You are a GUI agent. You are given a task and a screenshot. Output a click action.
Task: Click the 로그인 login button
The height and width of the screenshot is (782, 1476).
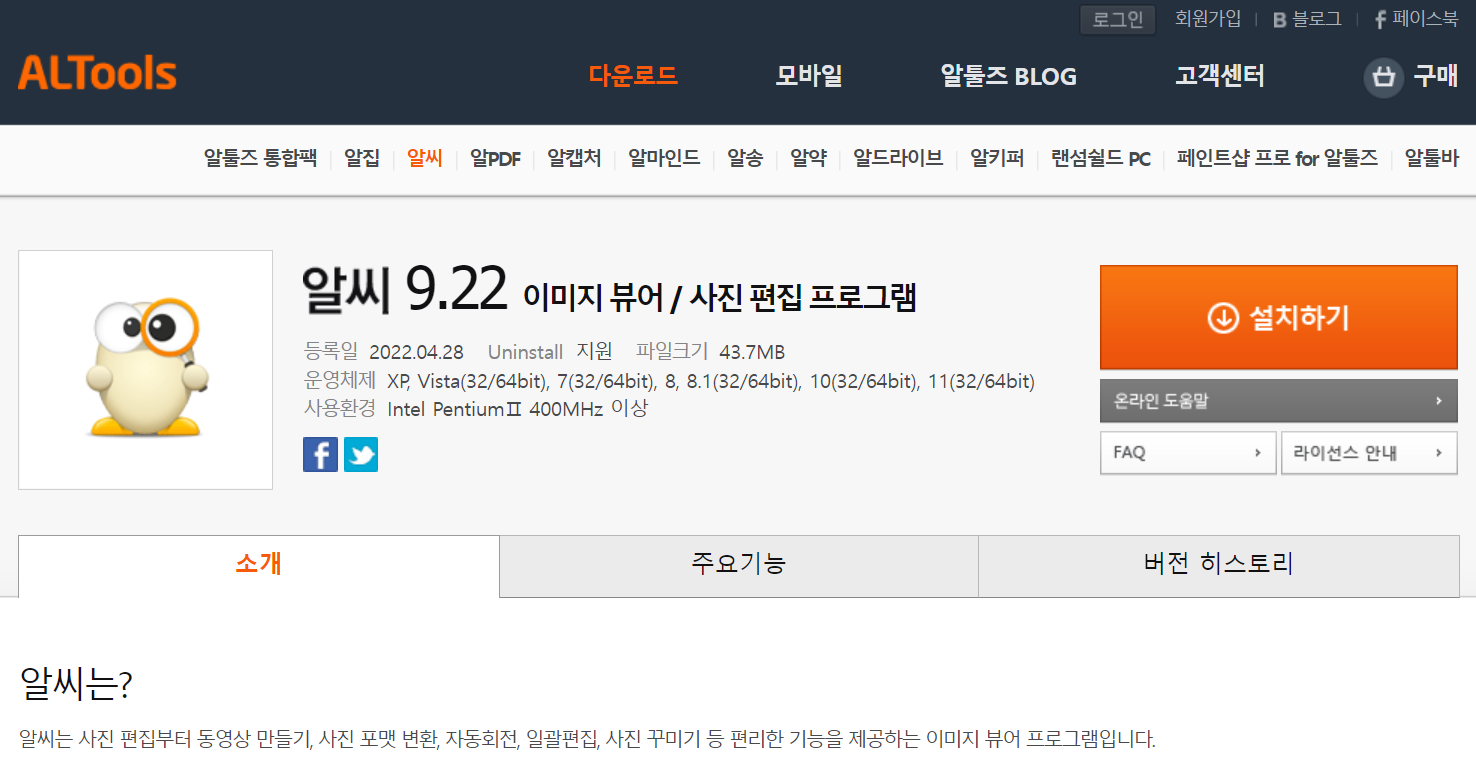point(1118,19)
